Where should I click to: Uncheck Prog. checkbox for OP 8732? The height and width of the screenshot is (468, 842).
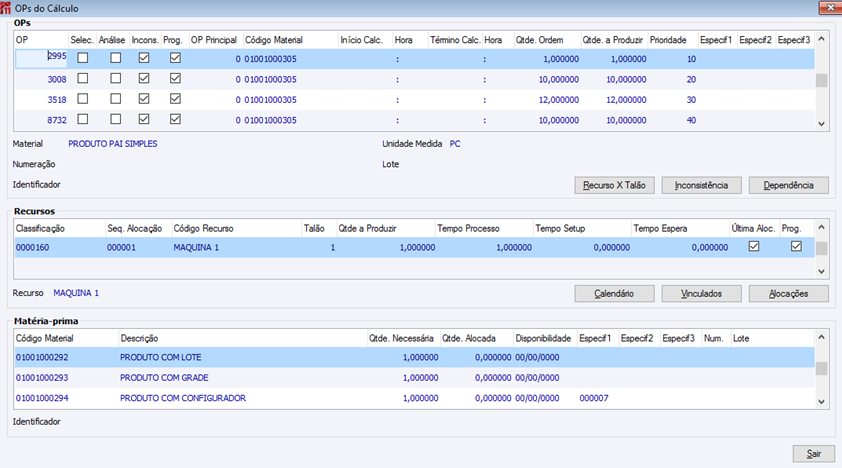click(175, 119)
